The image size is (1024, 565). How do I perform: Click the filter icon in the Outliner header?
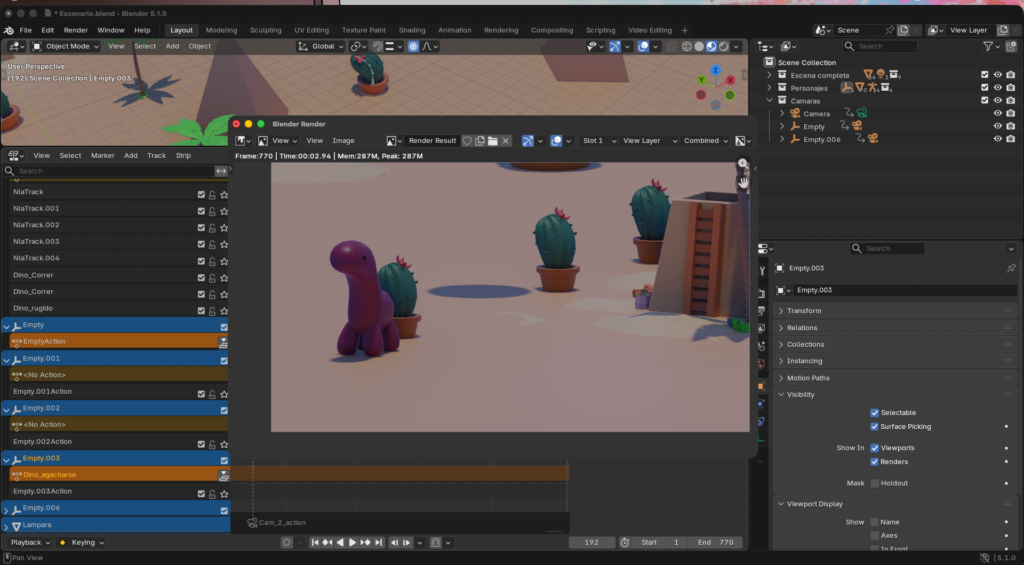pos(987,46)
